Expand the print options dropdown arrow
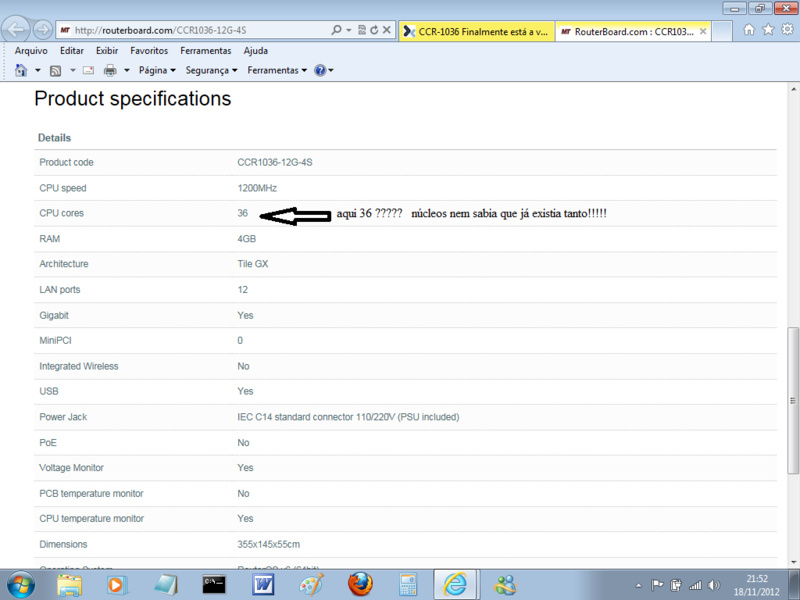The image size is (800, 600). click(127, 70)
